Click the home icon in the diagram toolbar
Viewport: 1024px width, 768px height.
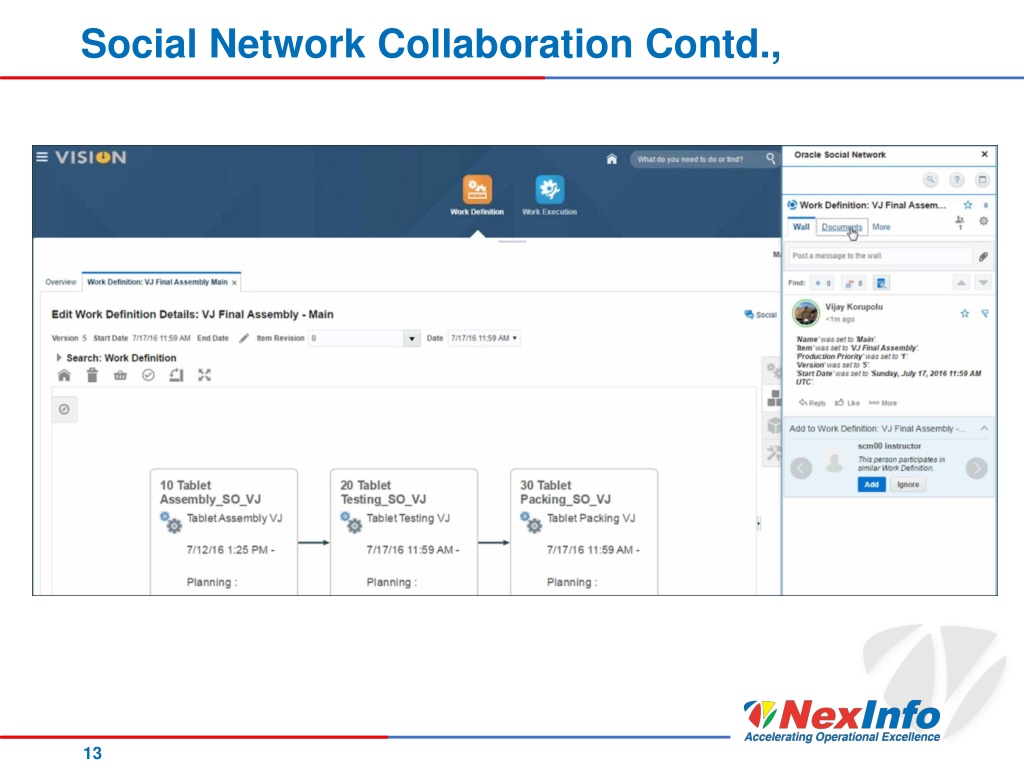tap(64, 375)
